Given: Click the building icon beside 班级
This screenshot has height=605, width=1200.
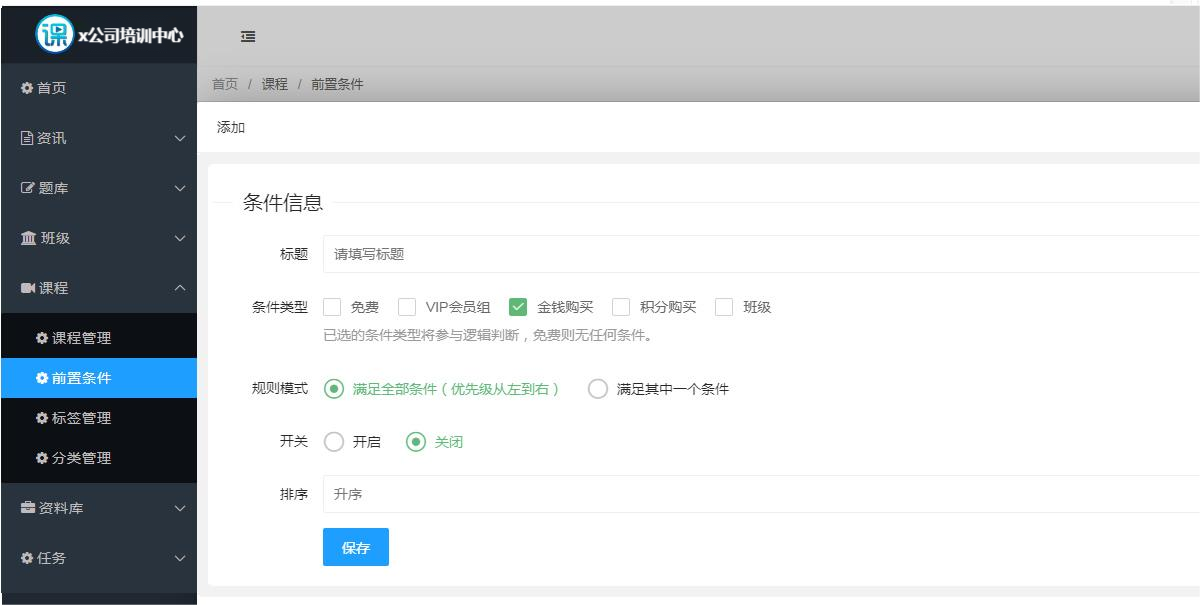Looking at the screenshot, I should (28, 238).
